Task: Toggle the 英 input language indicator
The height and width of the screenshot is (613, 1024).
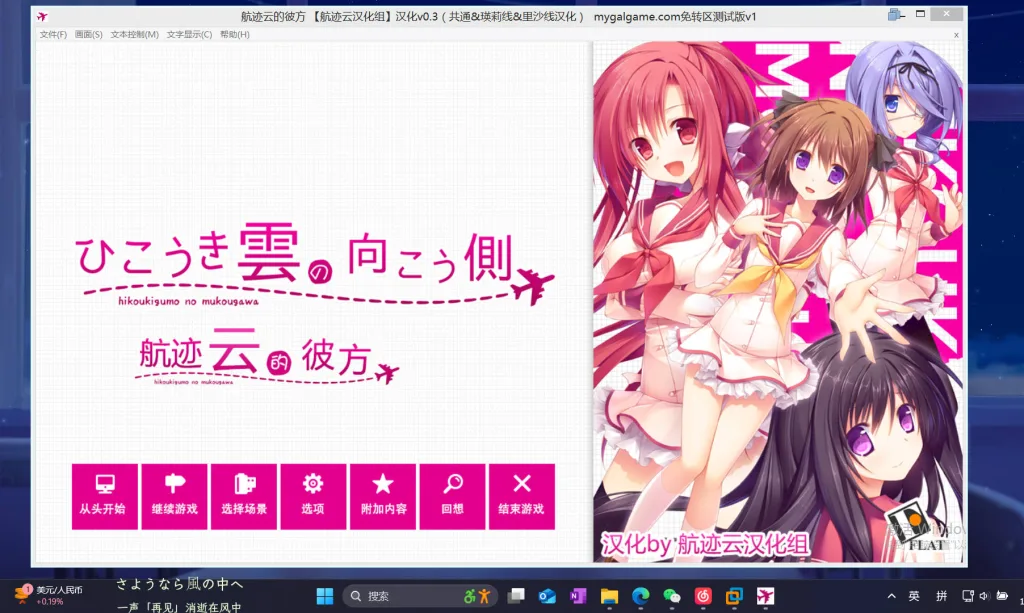Action: [x=914, y=596]
